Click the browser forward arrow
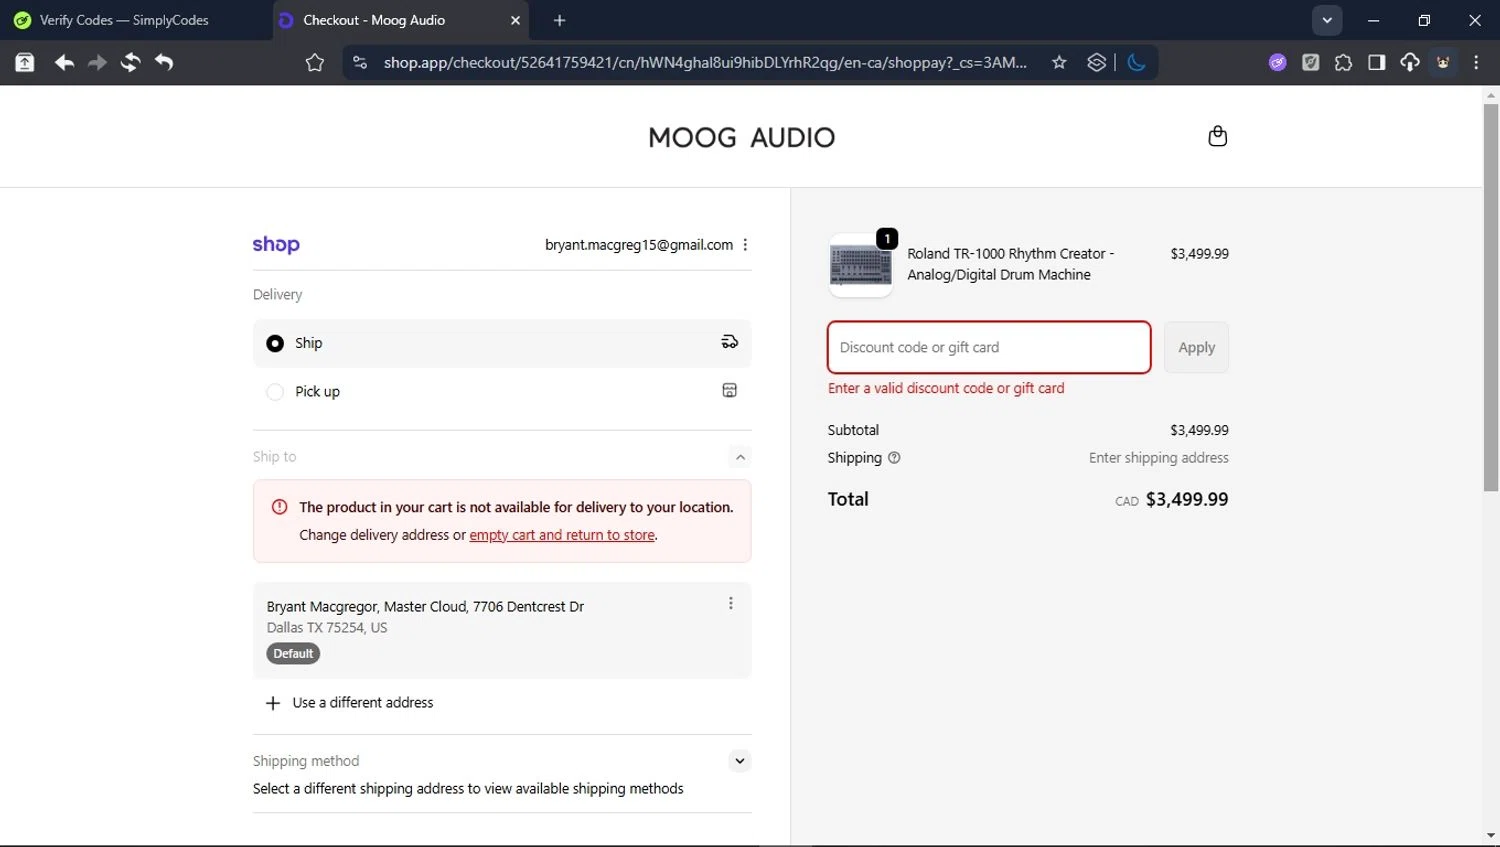 tap(97, 63)
